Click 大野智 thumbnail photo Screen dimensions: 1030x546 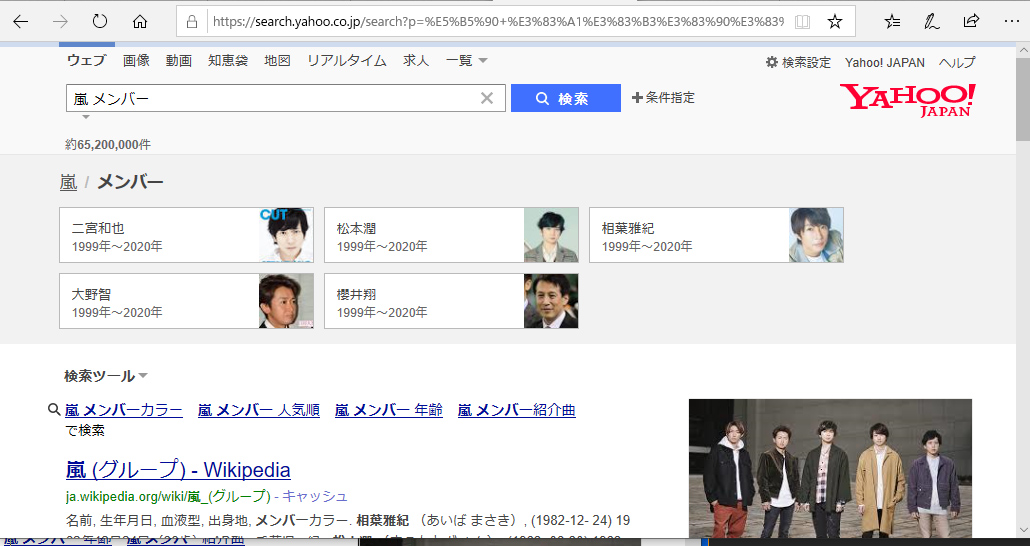coord(286,301)
